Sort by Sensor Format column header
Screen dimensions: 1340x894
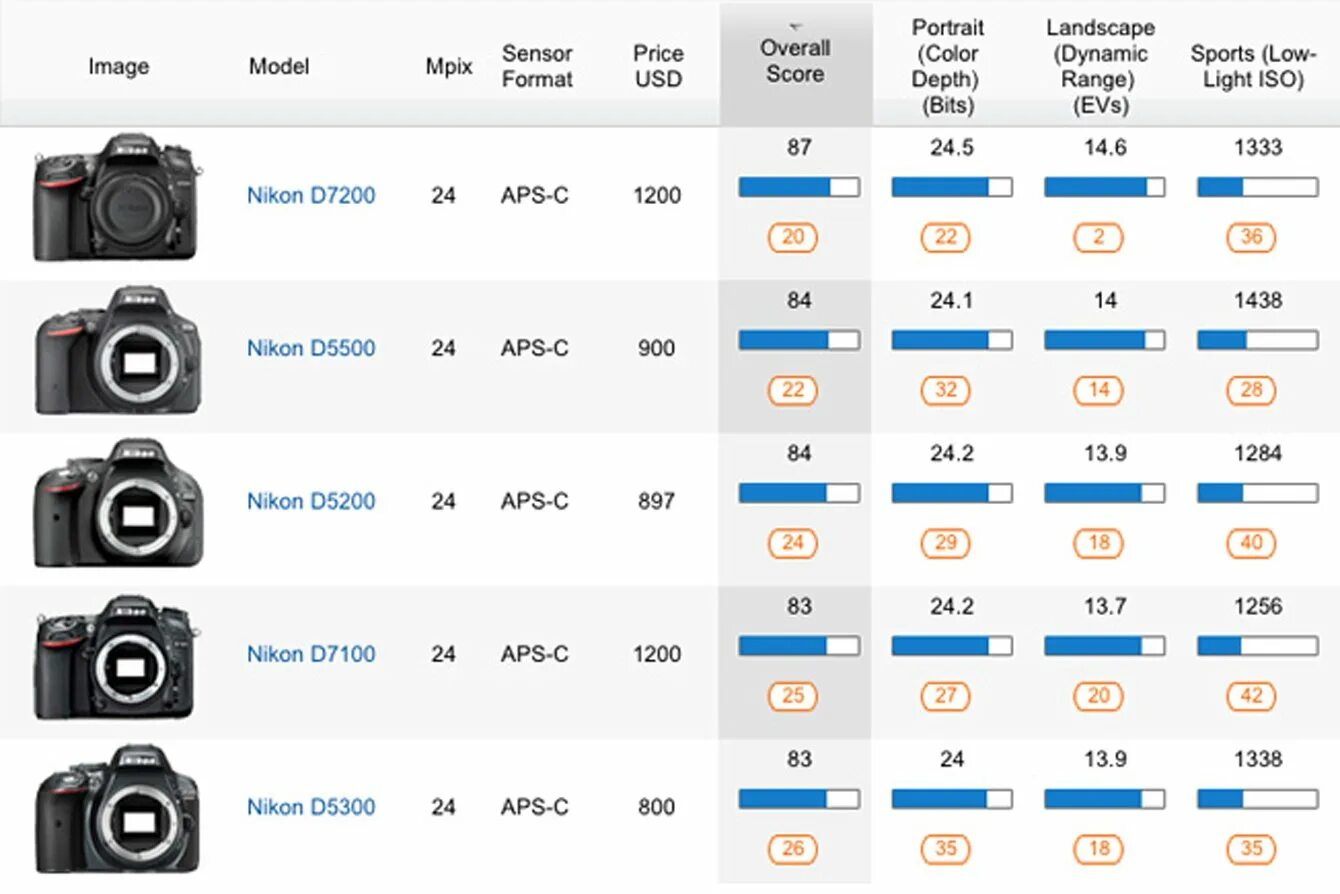(537, 66)
